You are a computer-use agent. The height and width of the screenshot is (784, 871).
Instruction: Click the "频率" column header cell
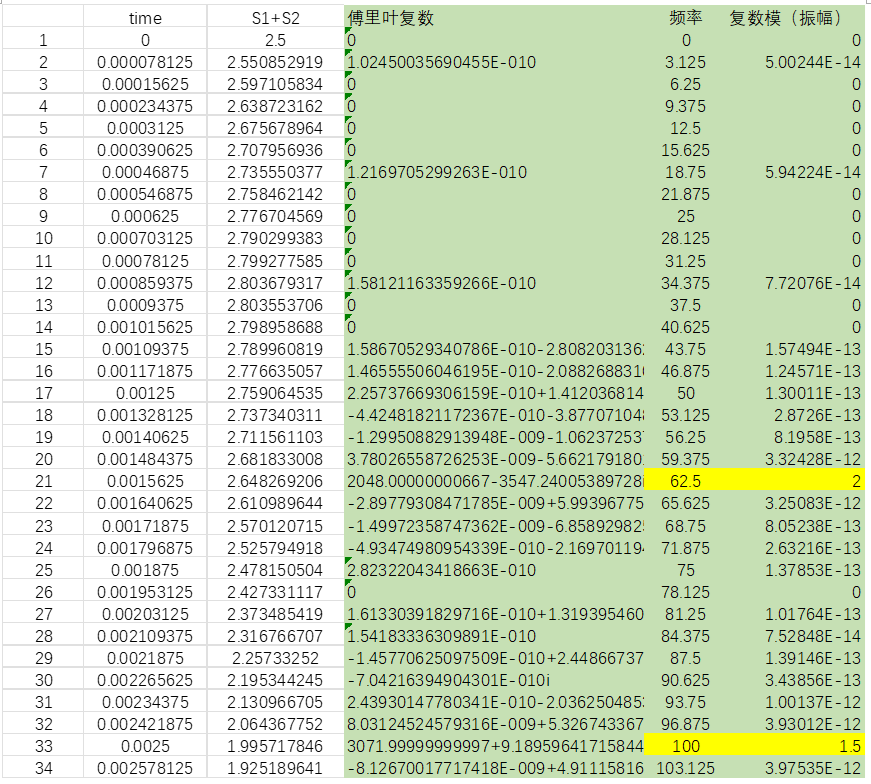click(685, 19)
